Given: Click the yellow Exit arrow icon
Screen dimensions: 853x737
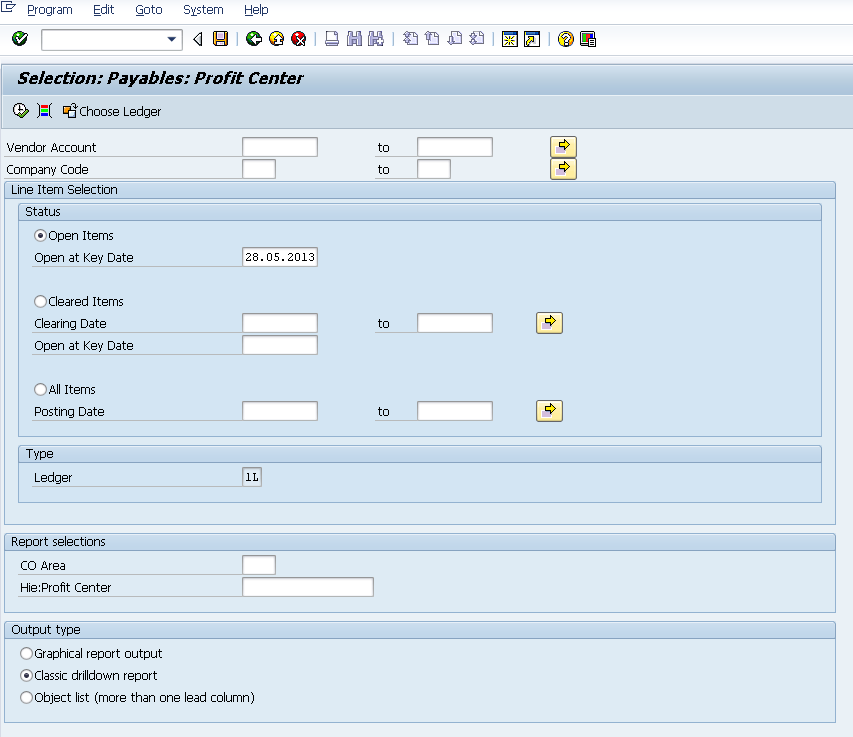Looking at the screenshot, I should (276, 39).
